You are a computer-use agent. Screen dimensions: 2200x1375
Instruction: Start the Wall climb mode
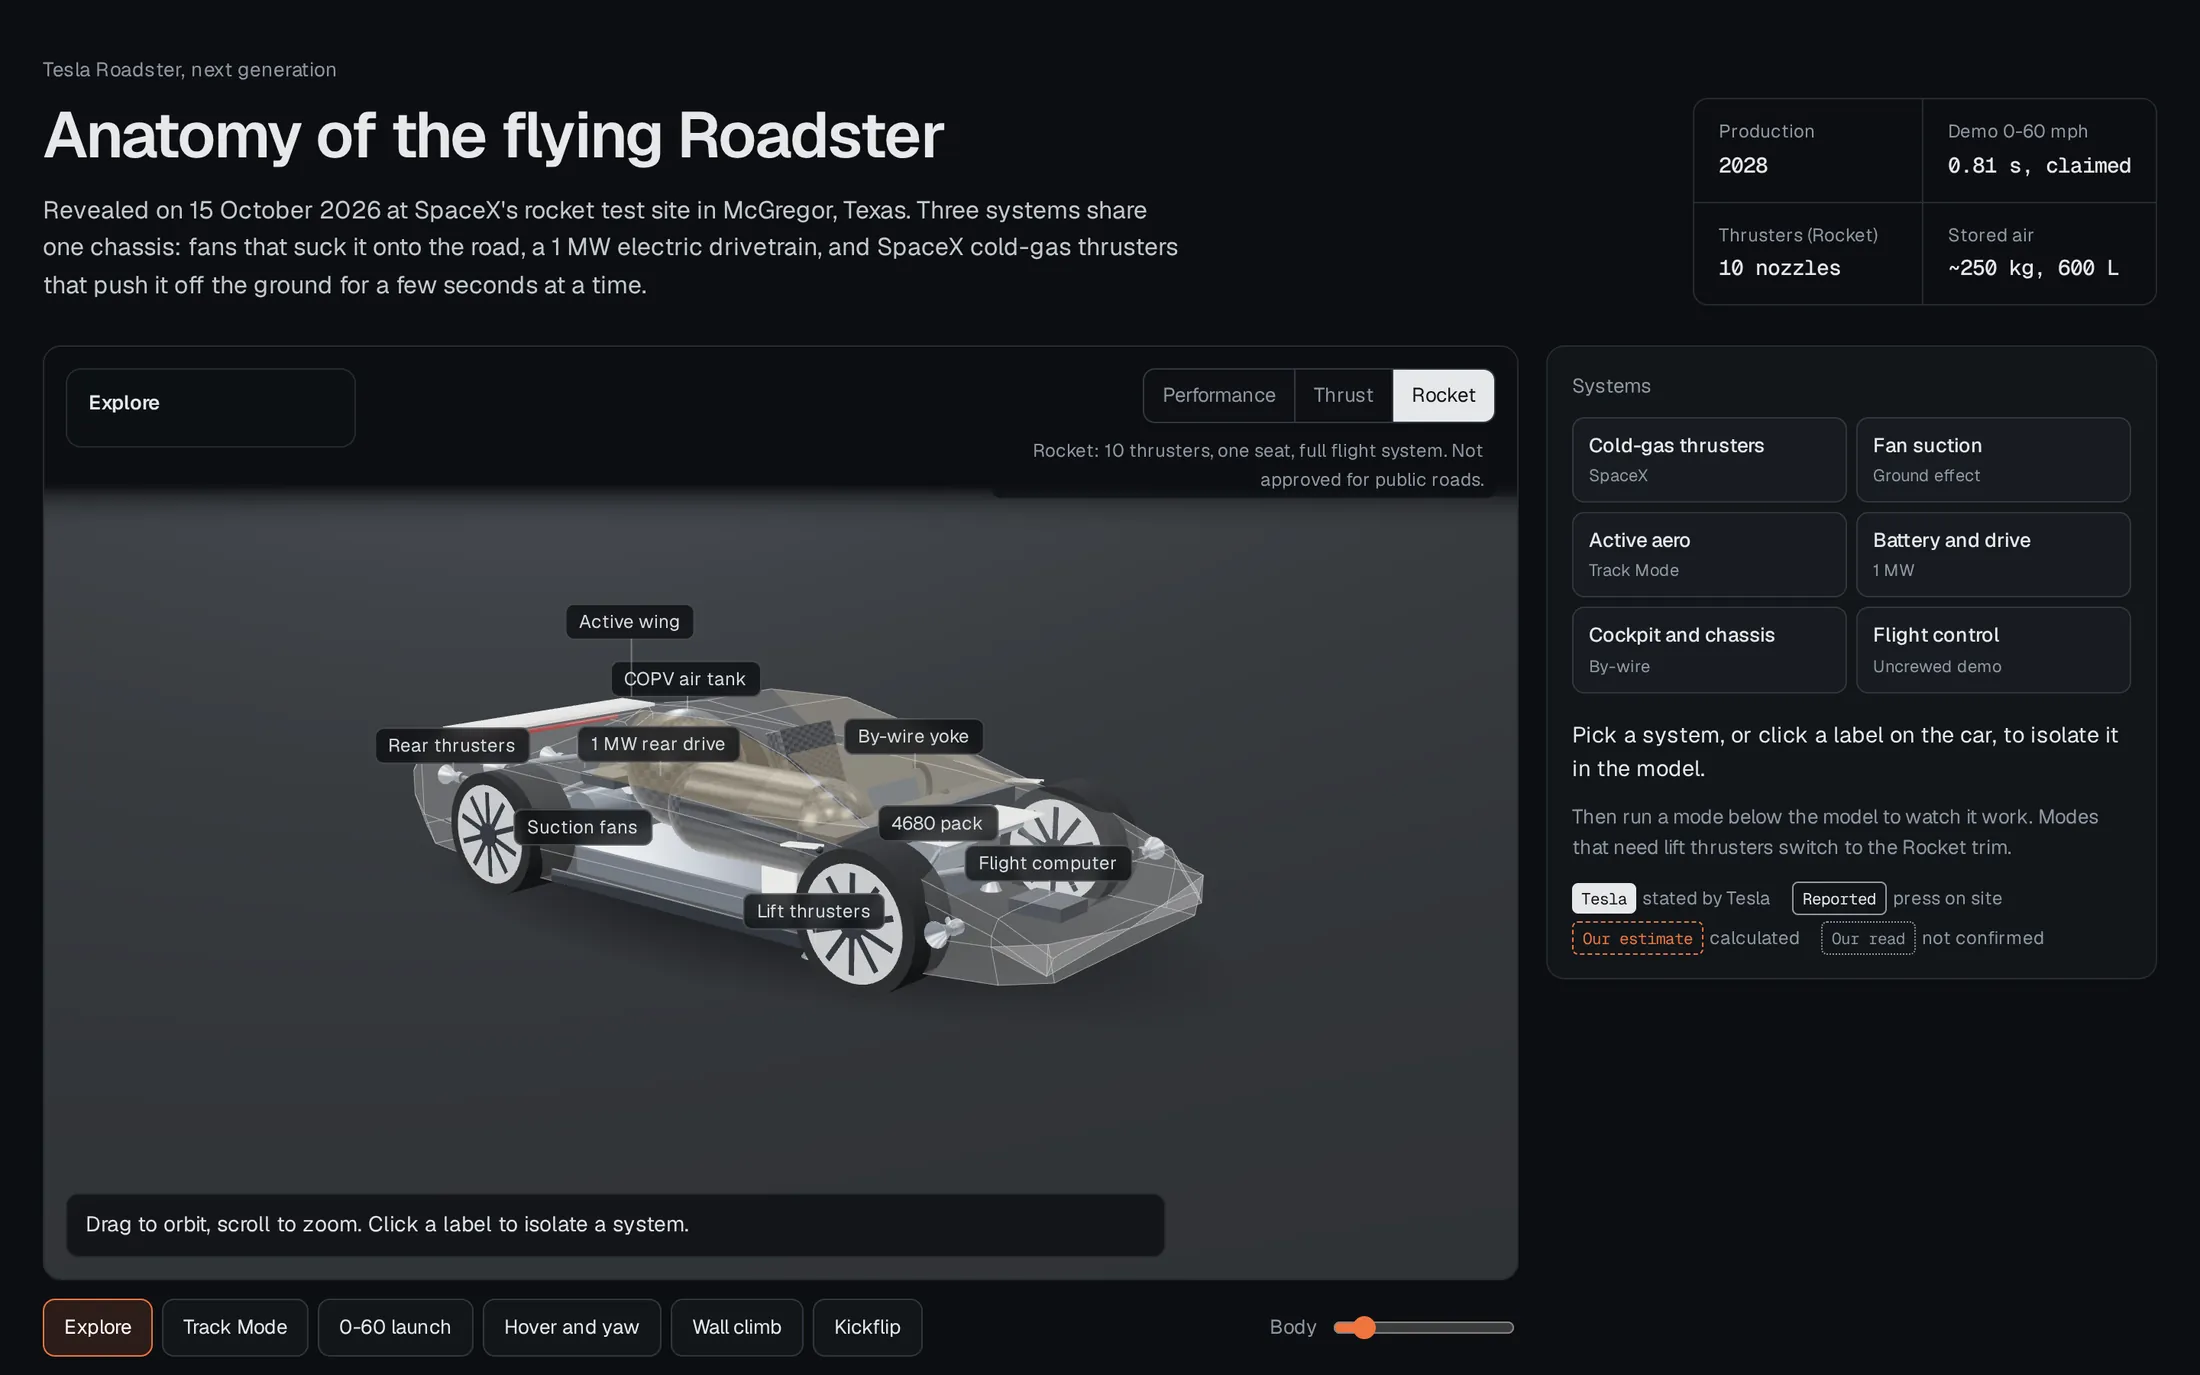click(737, 1328)
